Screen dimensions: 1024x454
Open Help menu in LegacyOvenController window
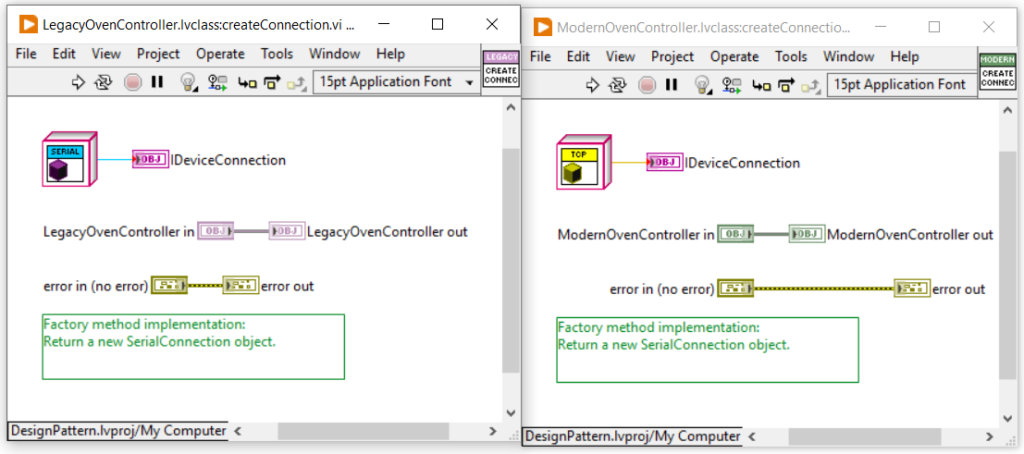pos(391,54)
